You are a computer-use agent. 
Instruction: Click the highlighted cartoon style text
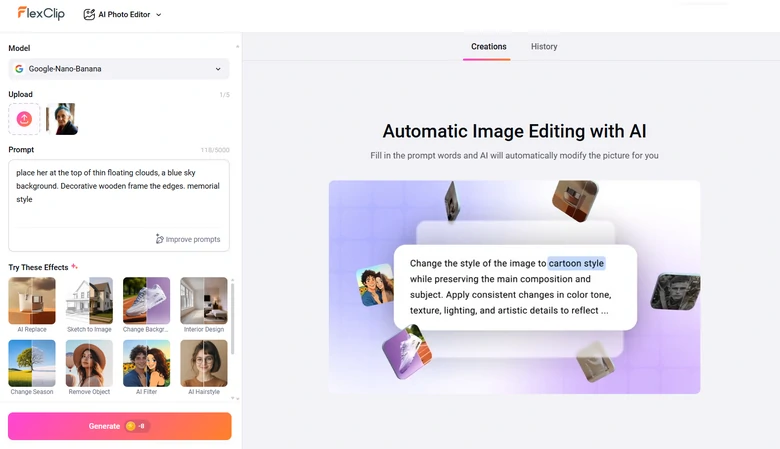click(x=576, y=263)
